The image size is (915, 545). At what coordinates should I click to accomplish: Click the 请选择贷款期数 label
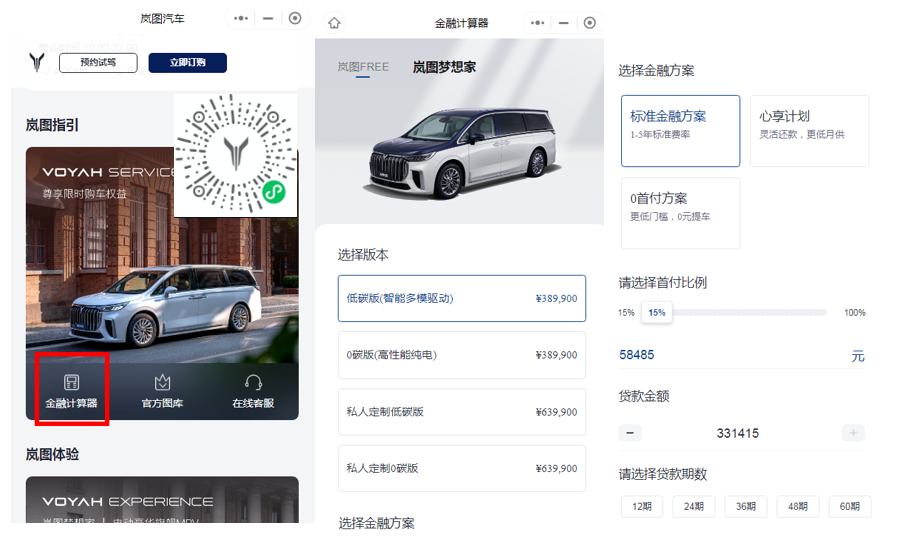click(663, 474)
